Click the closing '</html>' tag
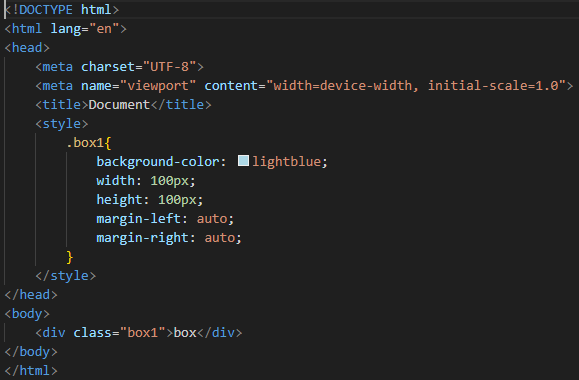579x380 pixels. [x=31, y=370]
